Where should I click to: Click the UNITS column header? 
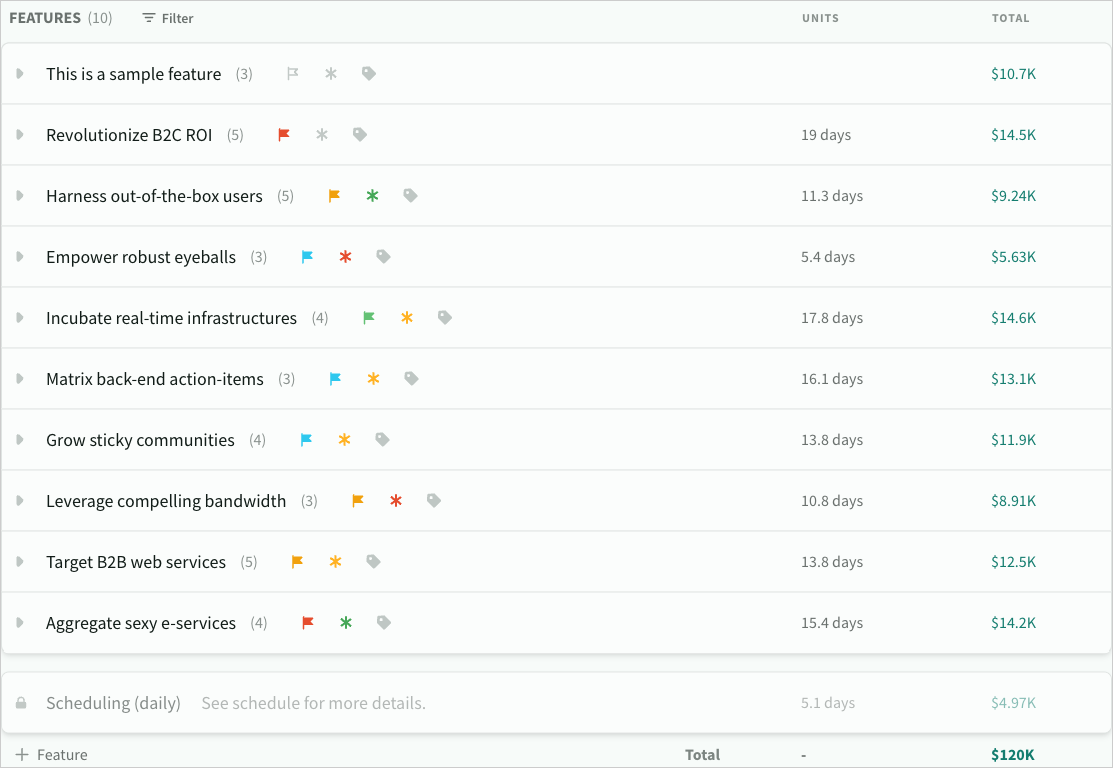click(820, 18)
